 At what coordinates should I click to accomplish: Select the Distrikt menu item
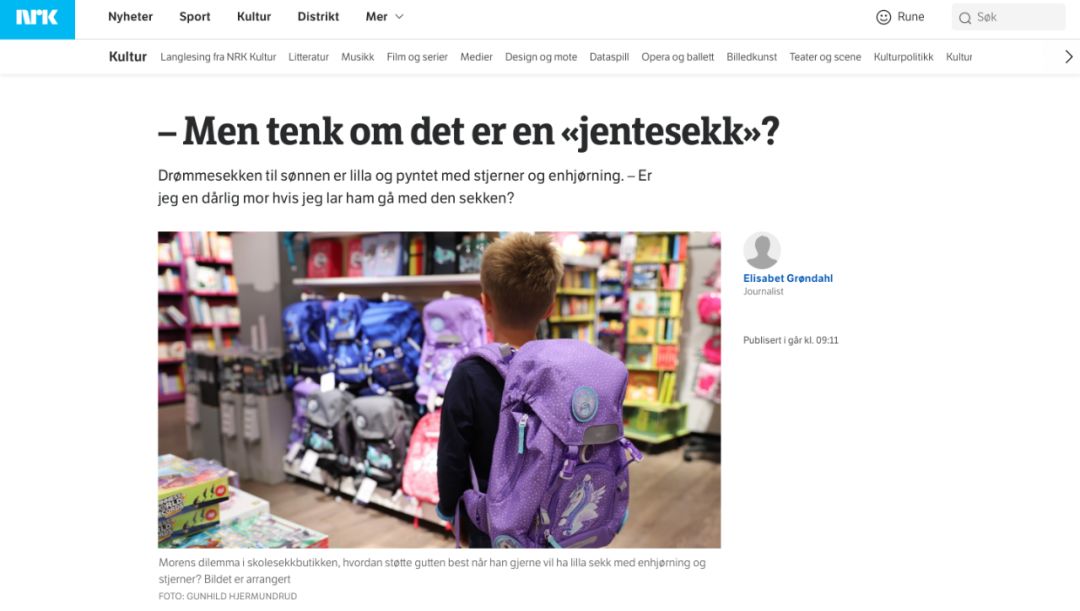coord(318,17)
